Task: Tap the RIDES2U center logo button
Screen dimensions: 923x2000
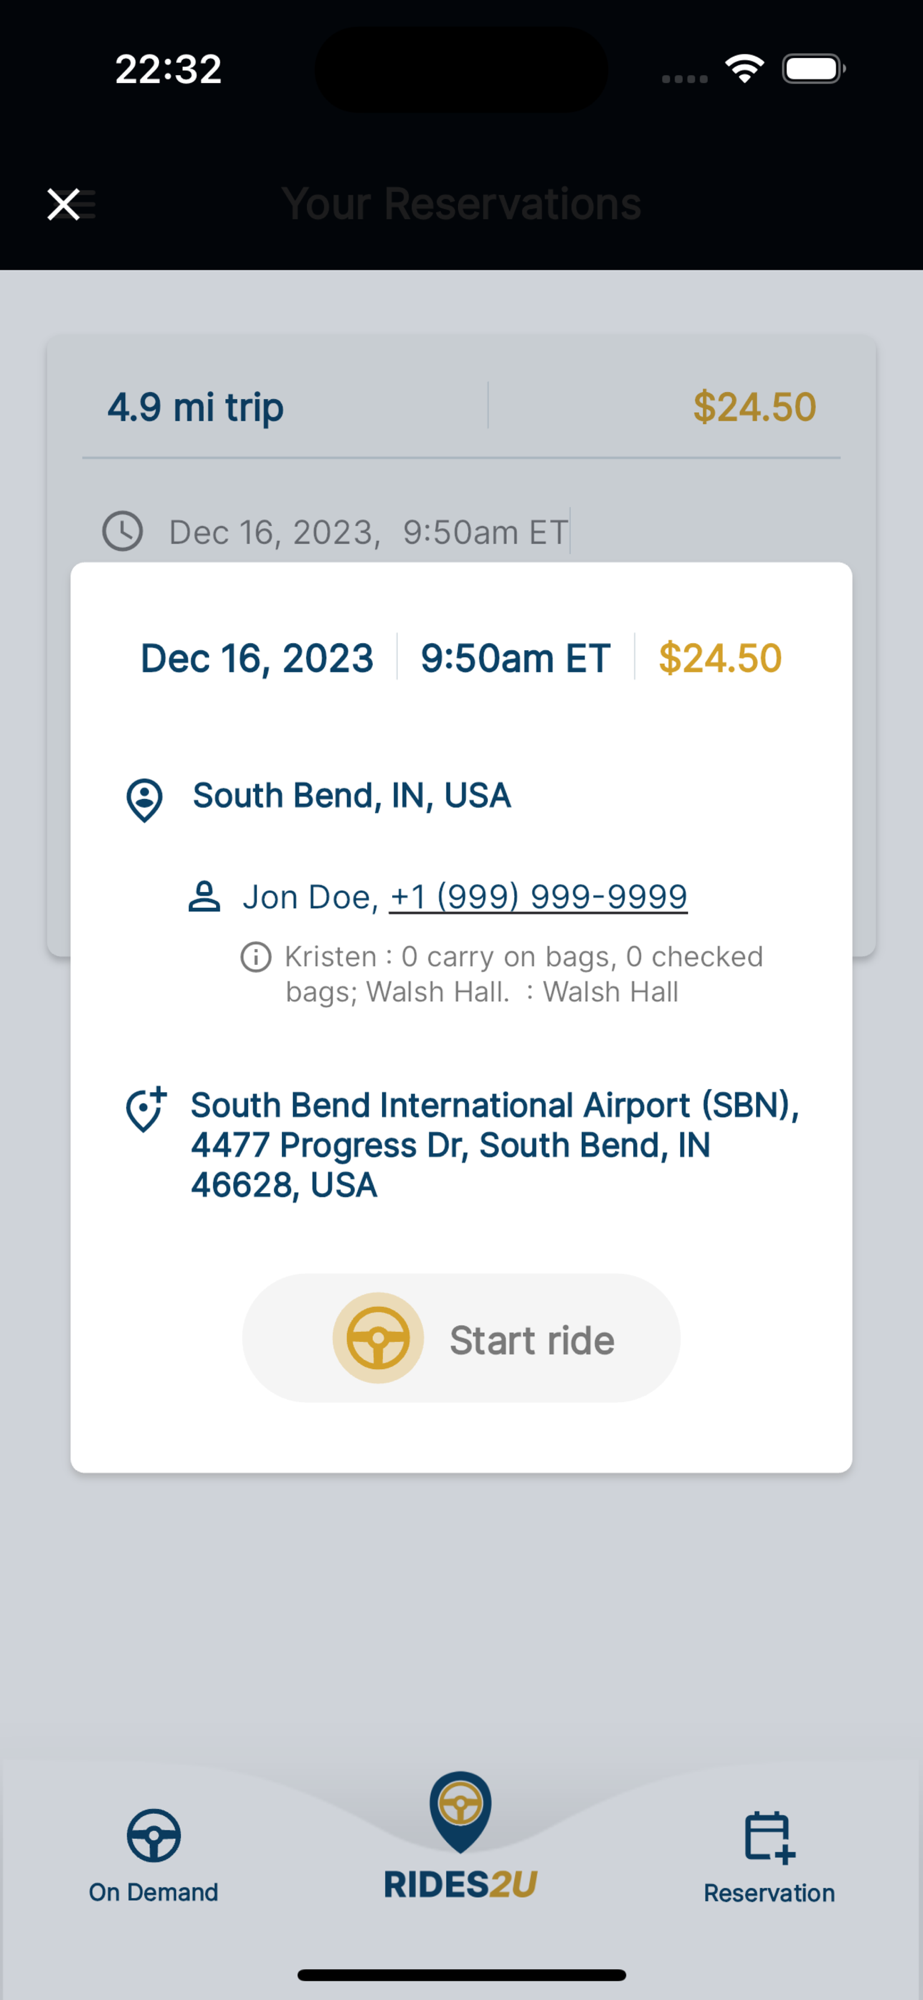Action: [460, 1836]
